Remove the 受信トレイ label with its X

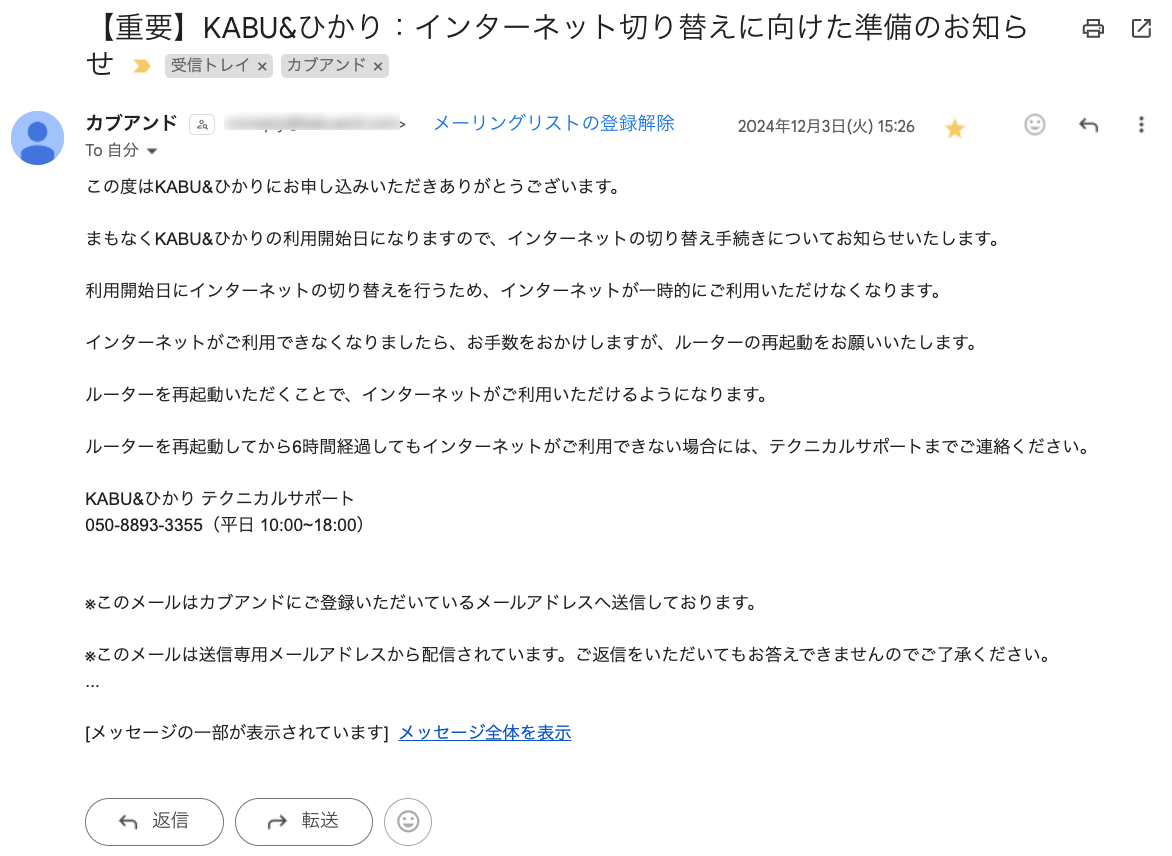(x=262, y=67)
